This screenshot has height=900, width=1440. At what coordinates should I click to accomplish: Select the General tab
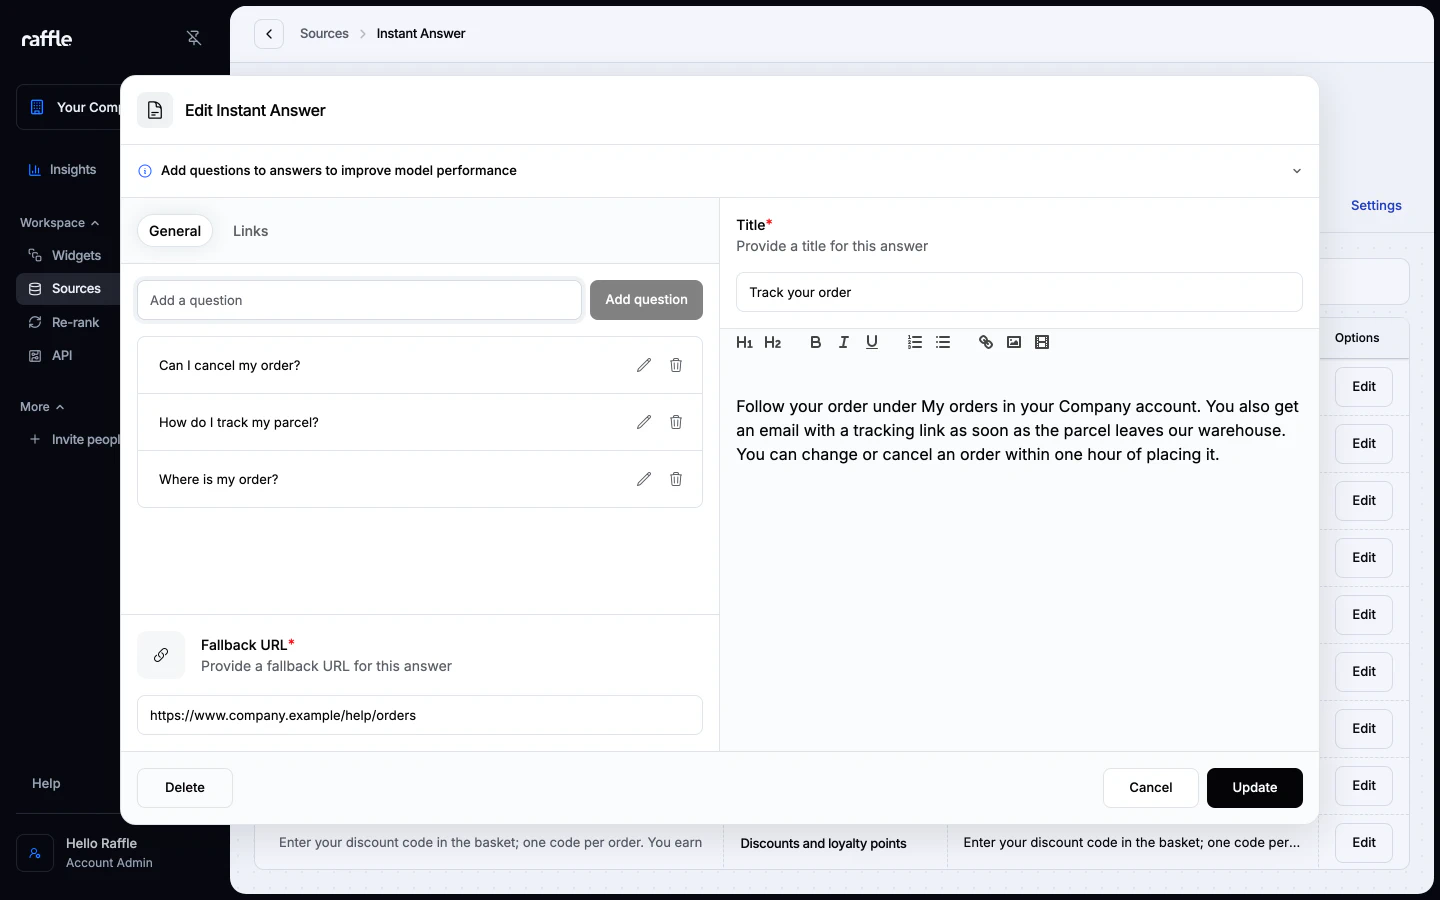tap(175, 231)
